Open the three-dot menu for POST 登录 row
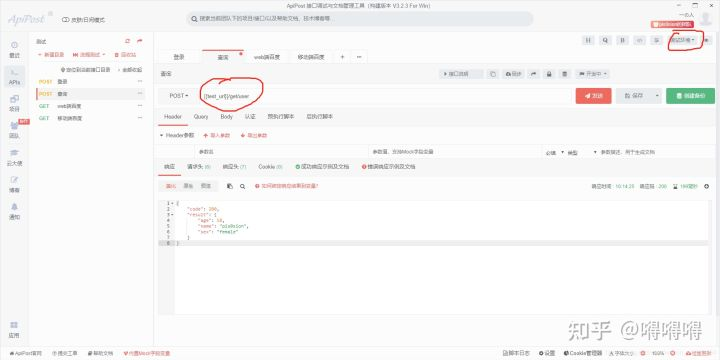 [x=140, y=81]
